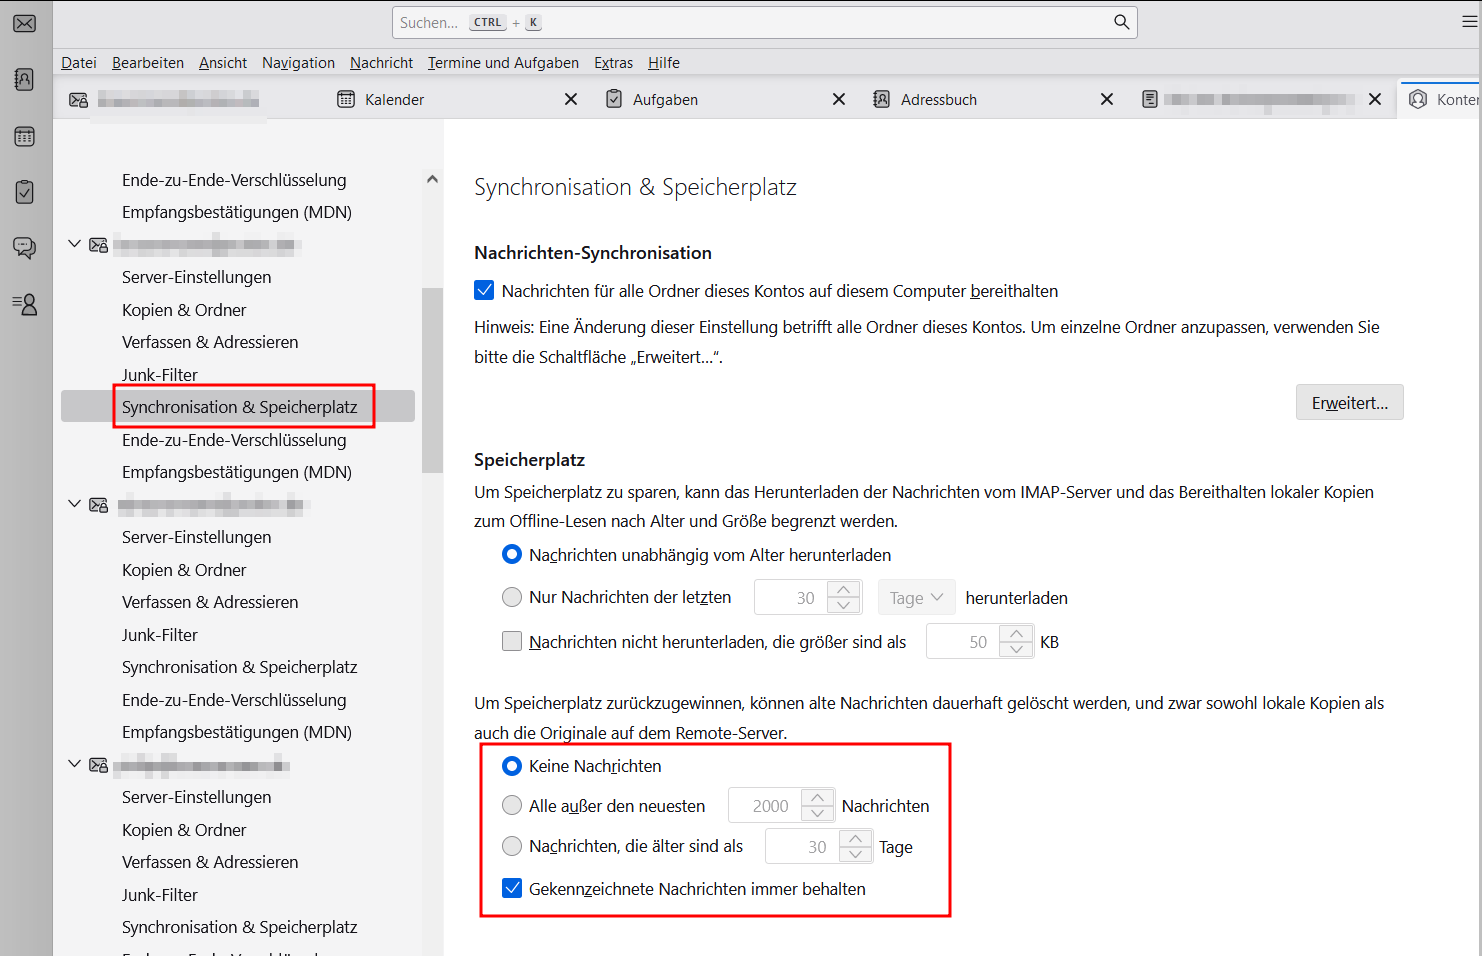Collapse the second account tree chevron
The height and width of the screenshot is (956, 1482).
point(74,504)
